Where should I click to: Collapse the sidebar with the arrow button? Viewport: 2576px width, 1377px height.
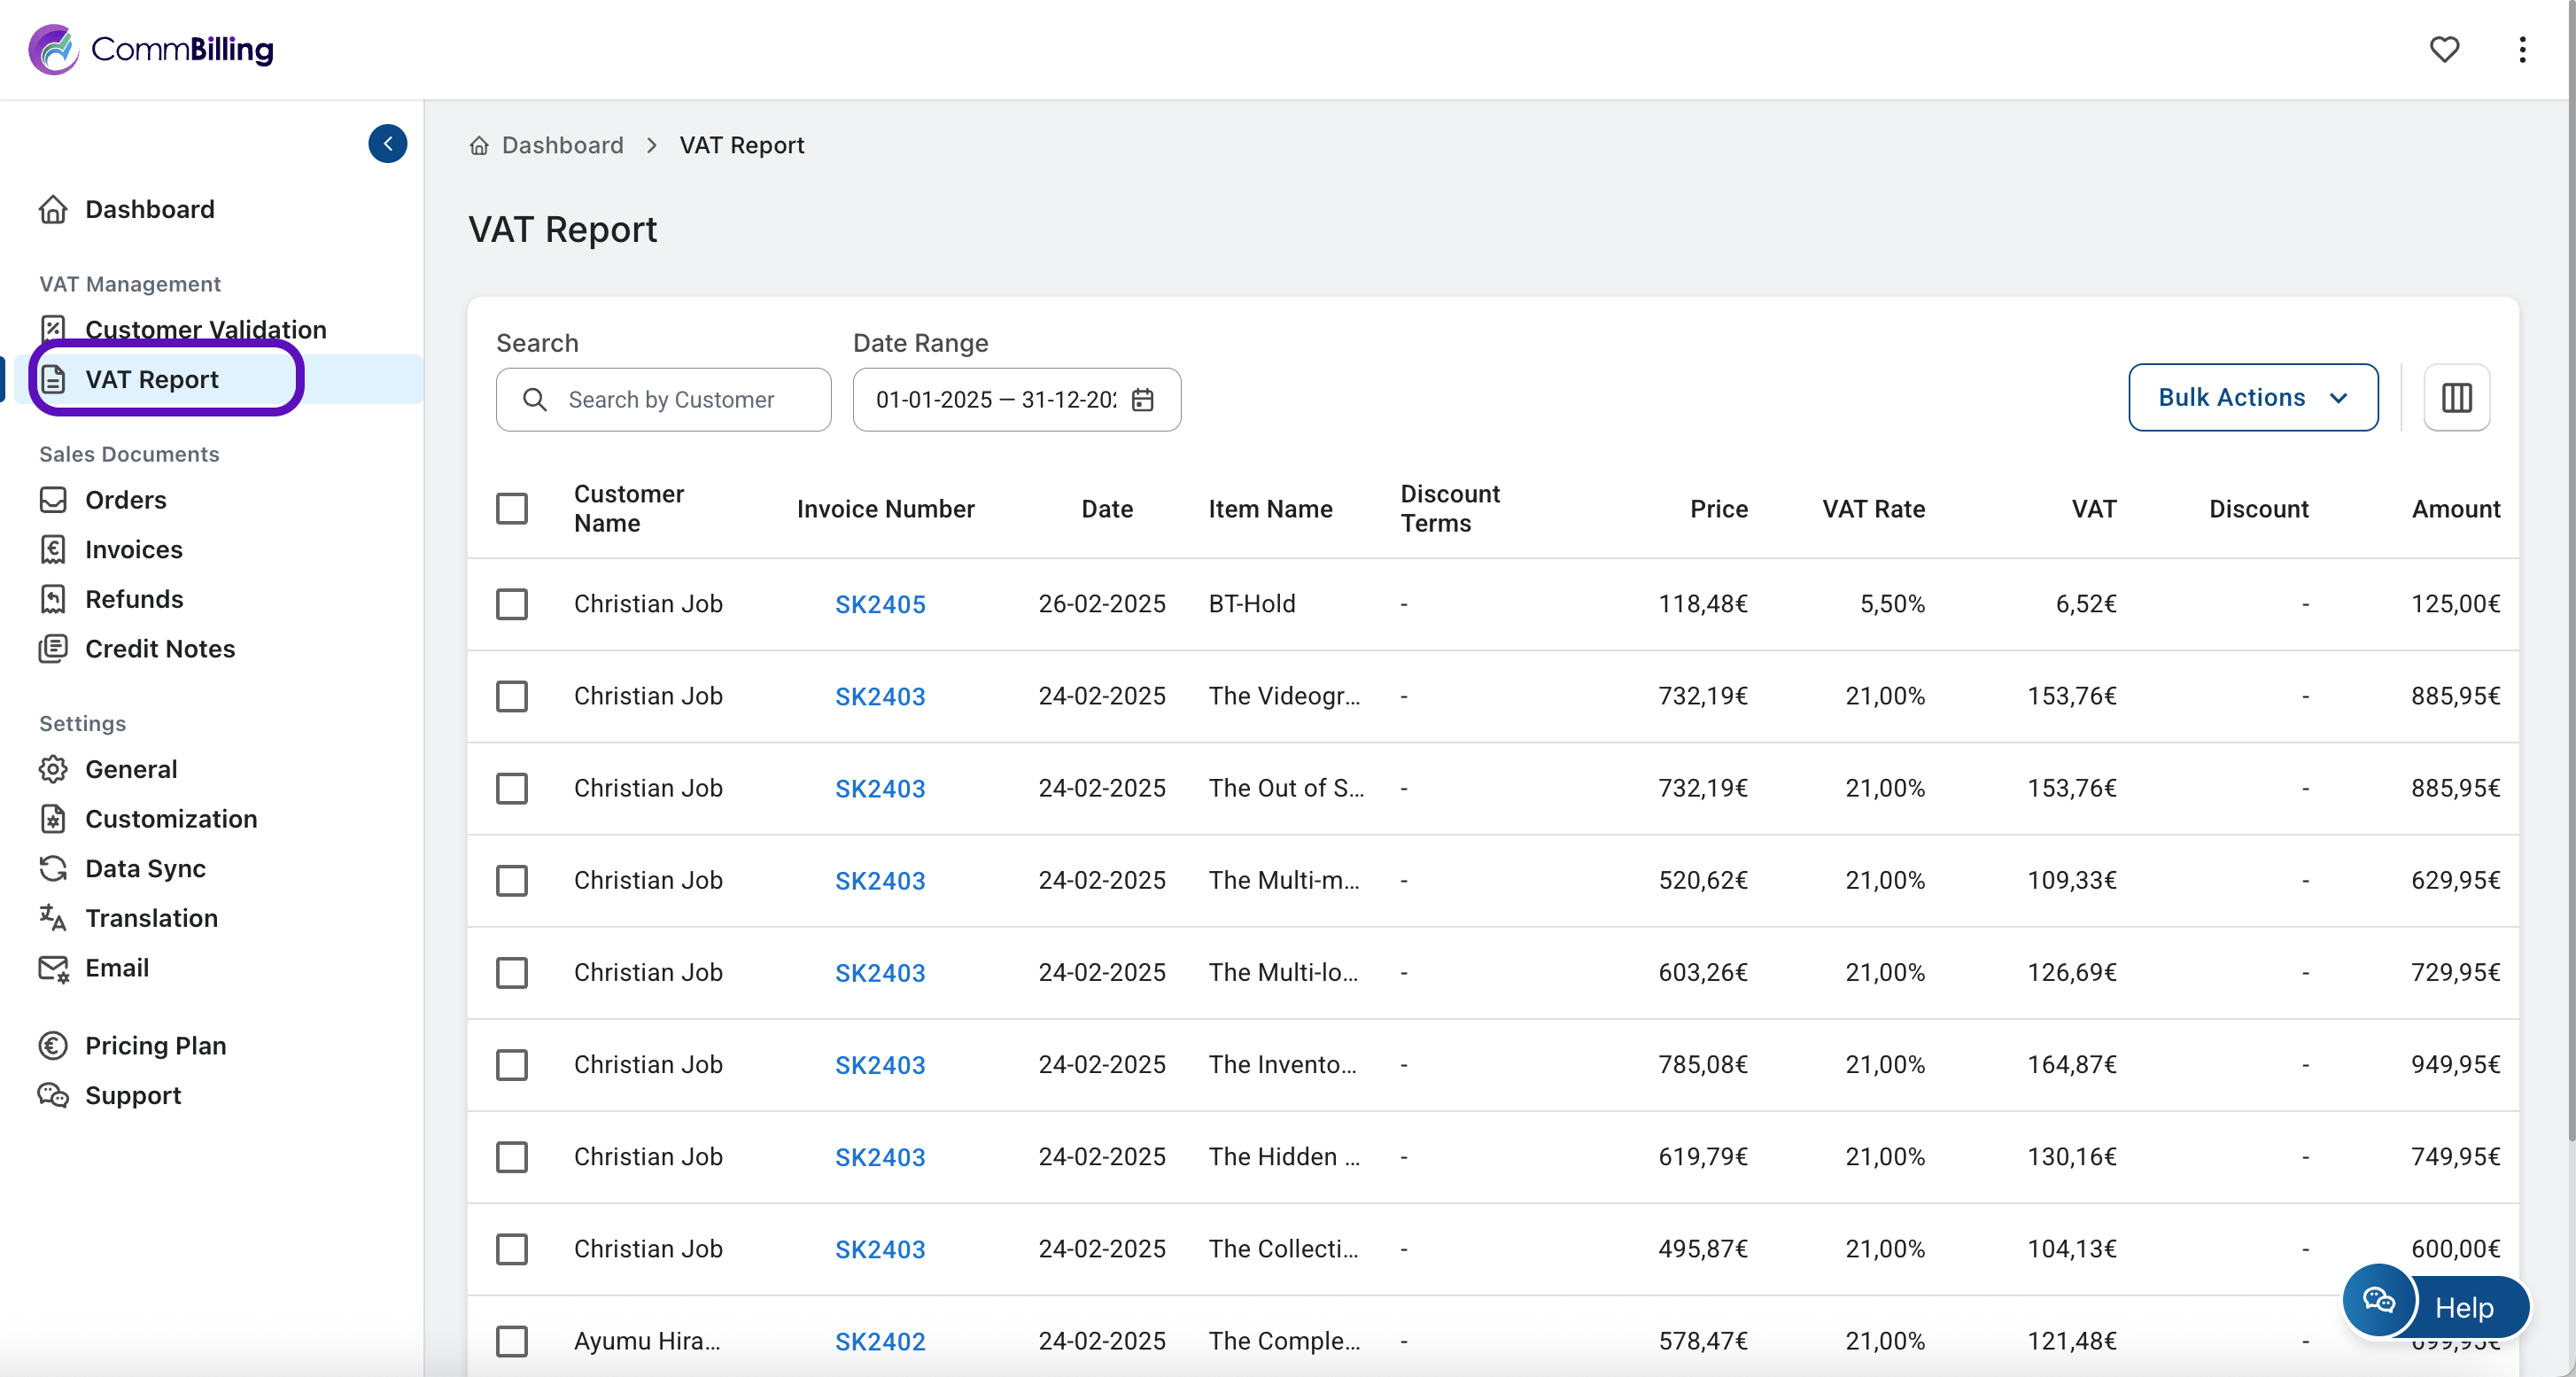[x=387, y=143]
